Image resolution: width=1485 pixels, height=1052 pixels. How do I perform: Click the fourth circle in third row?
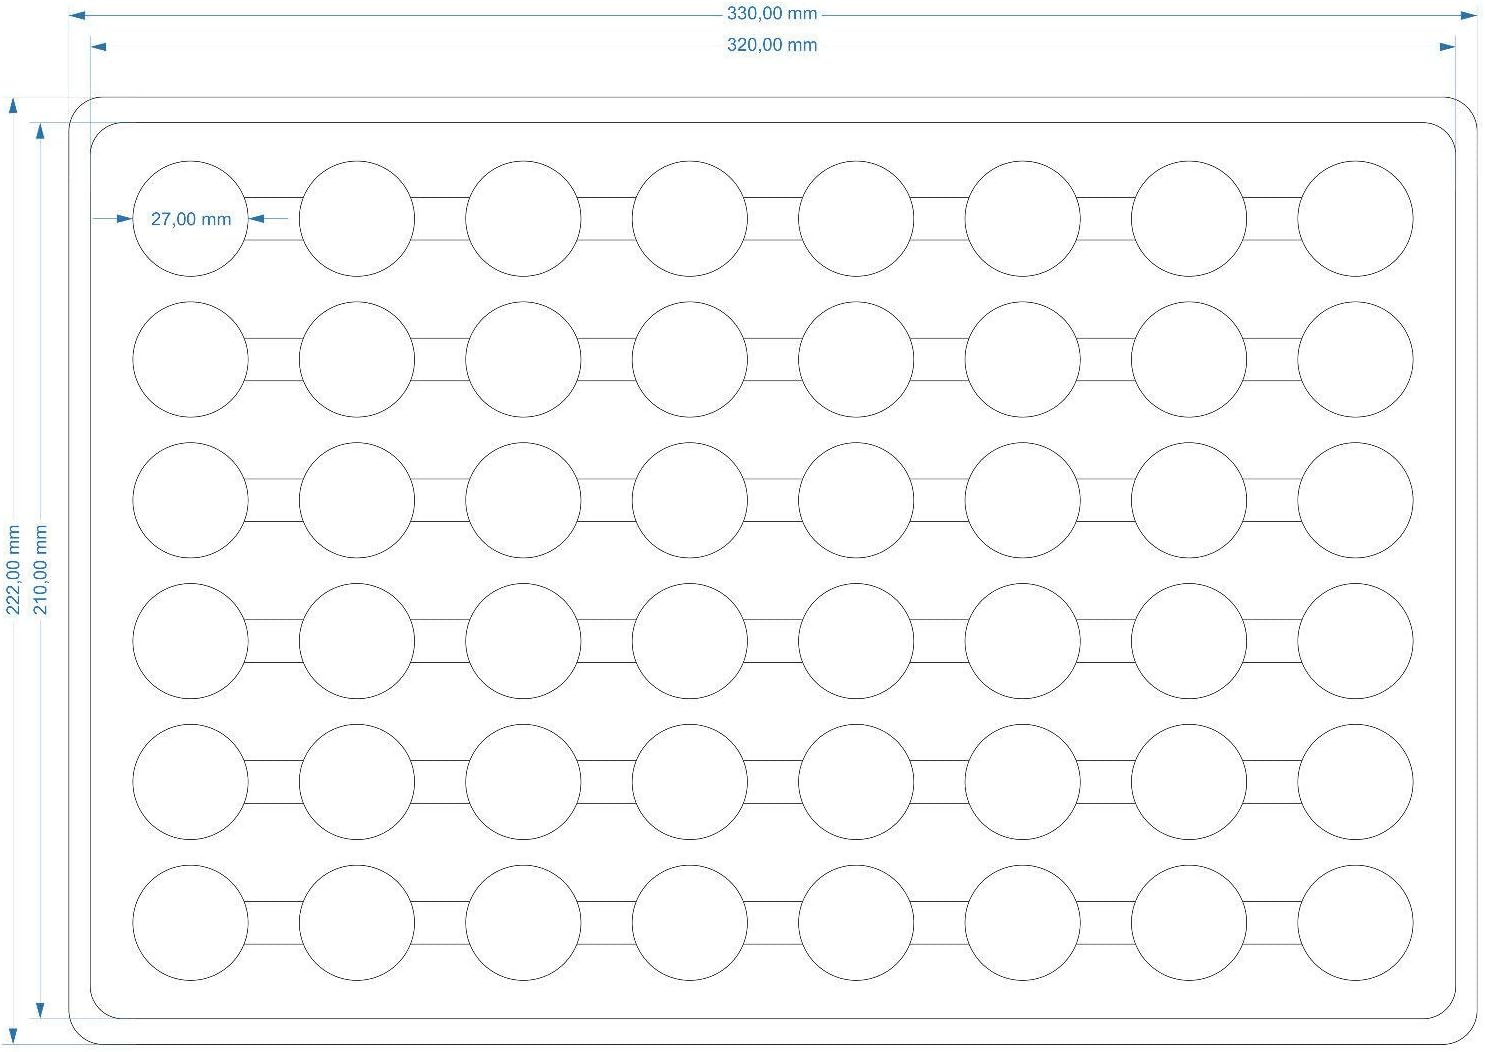689,500
